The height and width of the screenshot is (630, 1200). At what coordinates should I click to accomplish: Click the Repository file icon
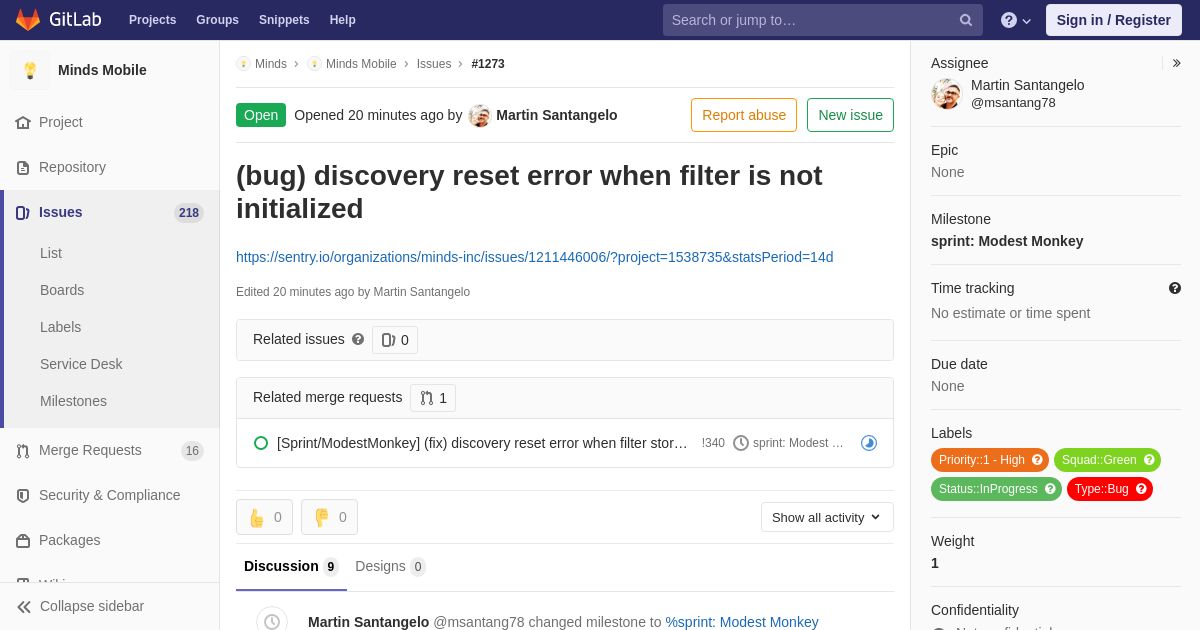click(23, 168)
